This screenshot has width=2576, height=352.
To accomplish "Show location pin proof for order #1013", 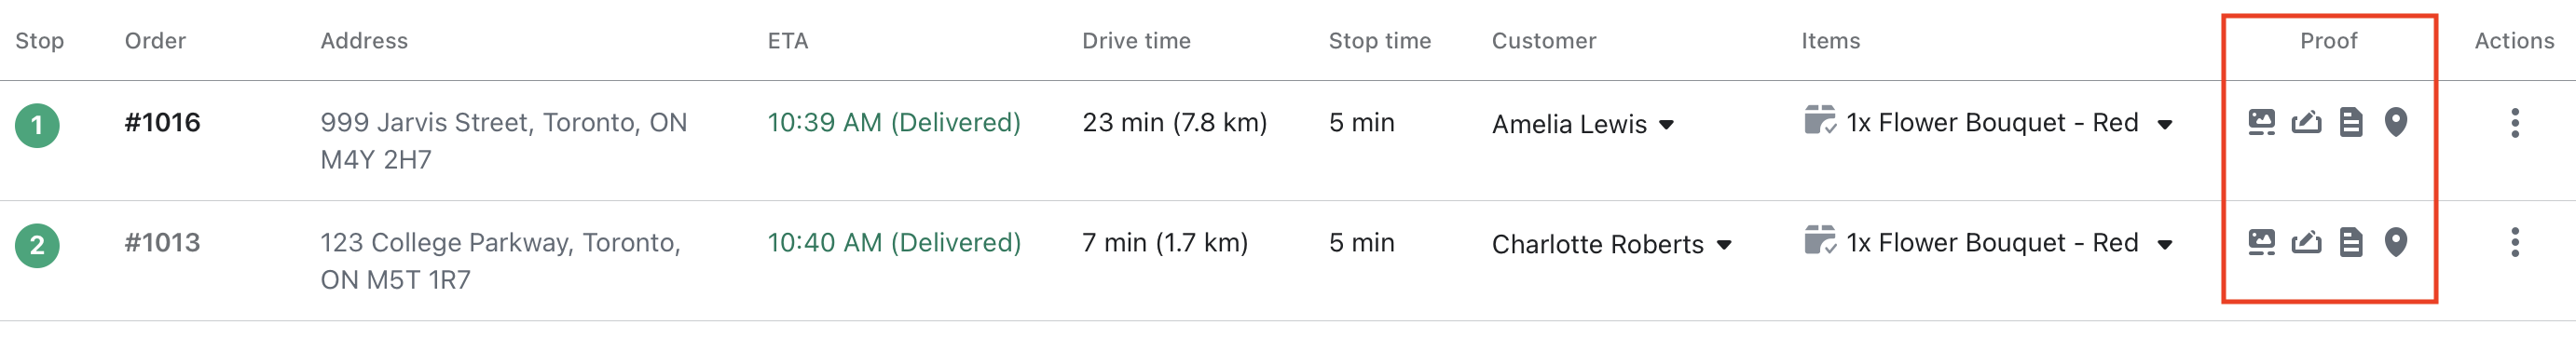I will 2396,242.
